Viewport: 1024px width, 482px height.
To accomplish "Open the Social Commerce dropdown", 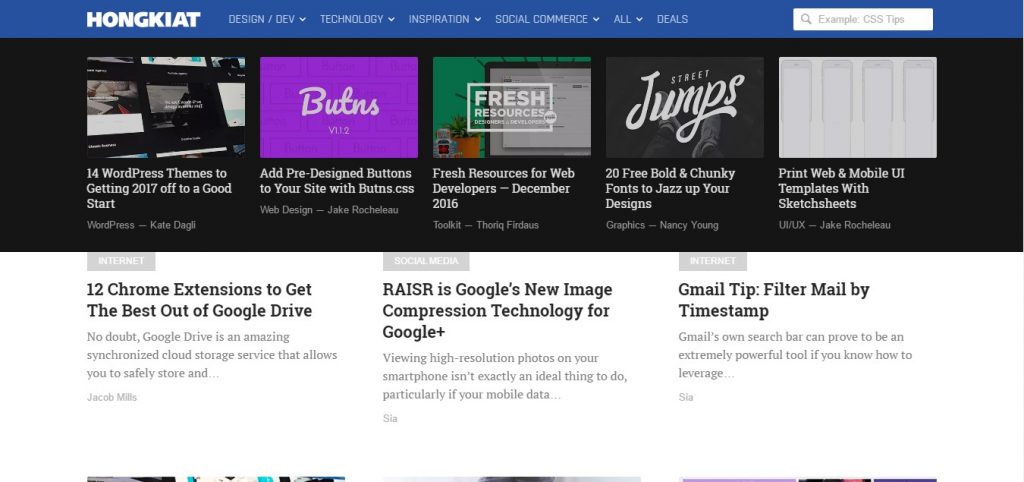I will (547, 19).
